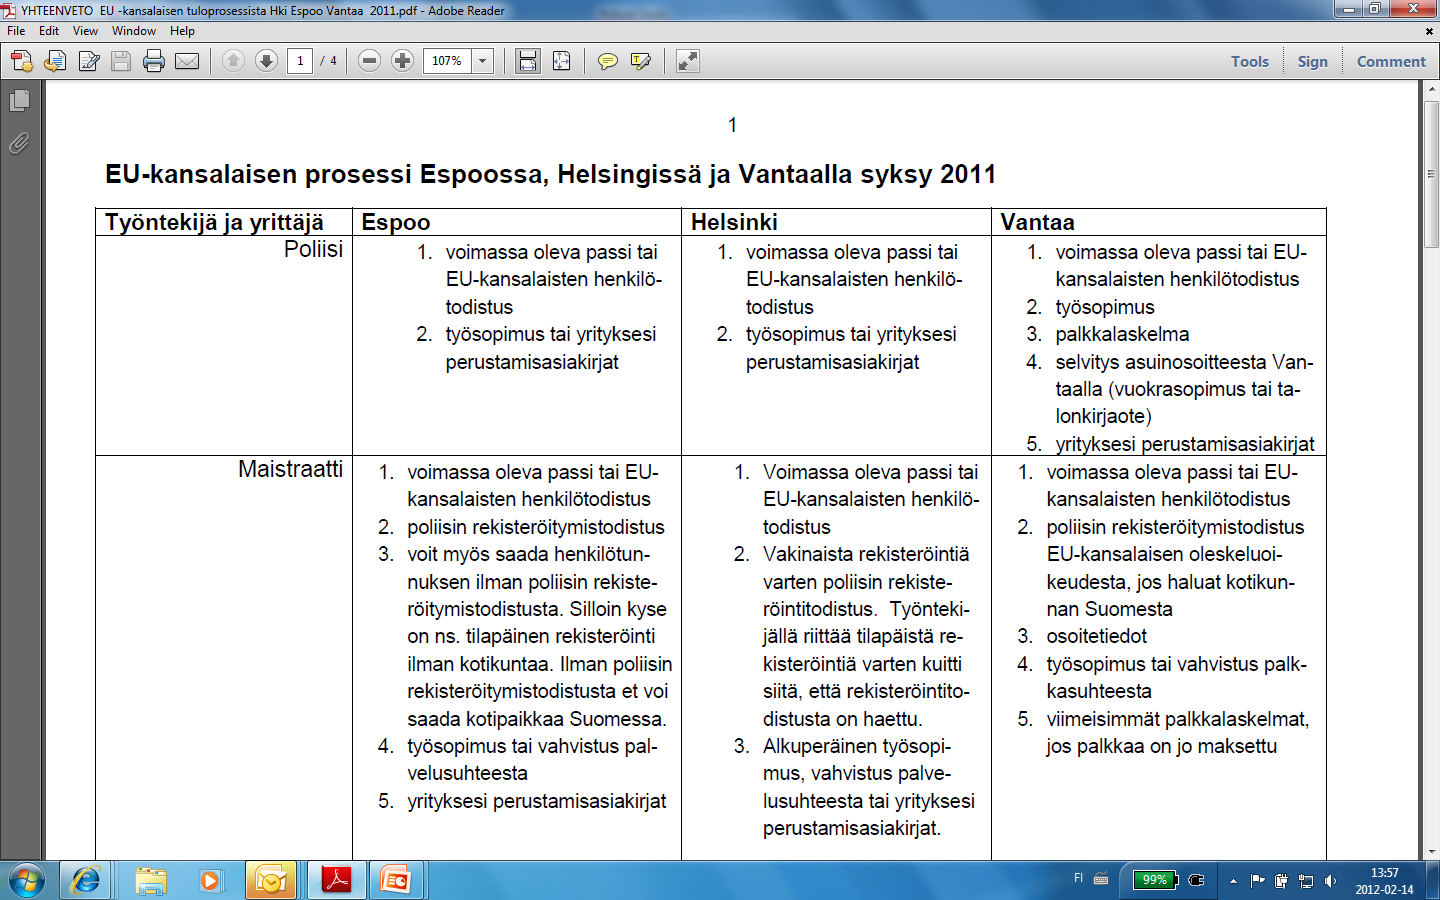Select fit width scrolling mode icon
Screen dimensions: 1440x900
tap(528, 61)
